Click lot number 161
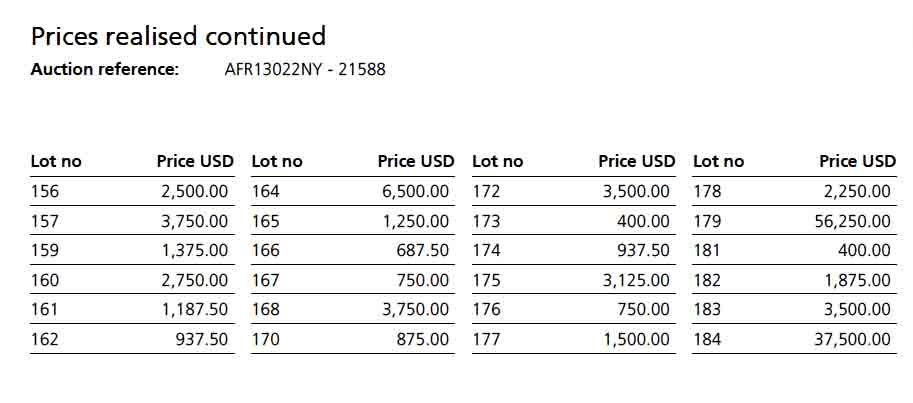 point(45,309)
